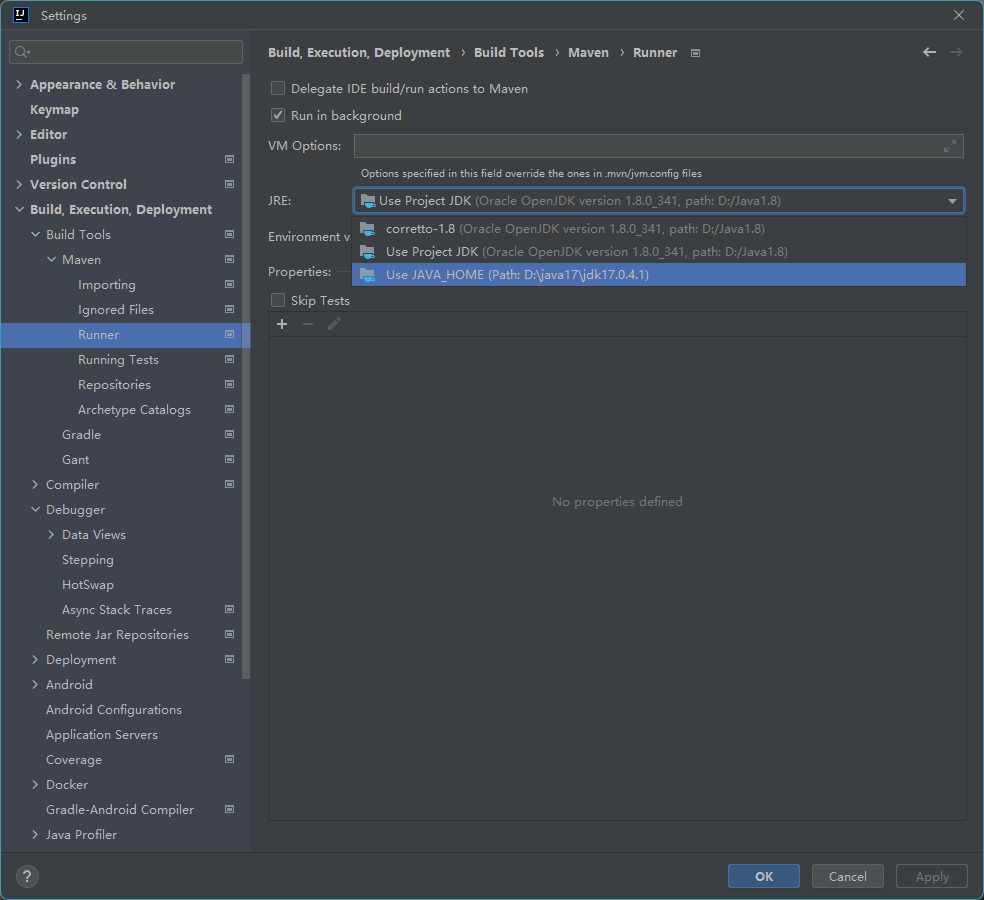Open Running Tests settings page

click(118, 360)
